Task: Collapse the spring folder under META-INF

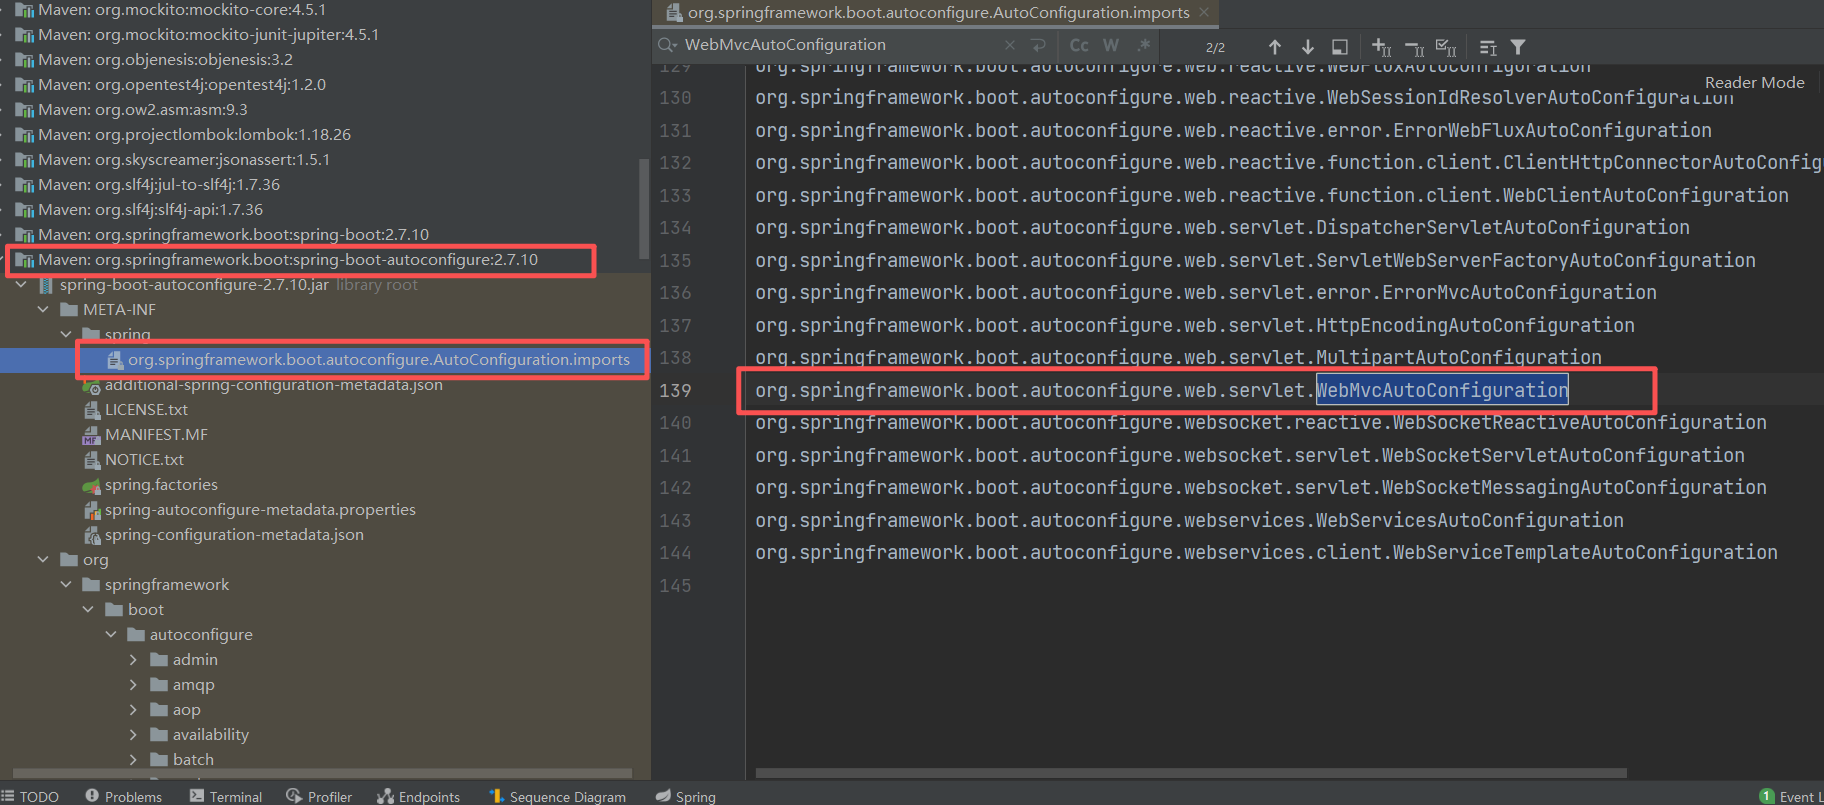Action: (x=66, y=334)
